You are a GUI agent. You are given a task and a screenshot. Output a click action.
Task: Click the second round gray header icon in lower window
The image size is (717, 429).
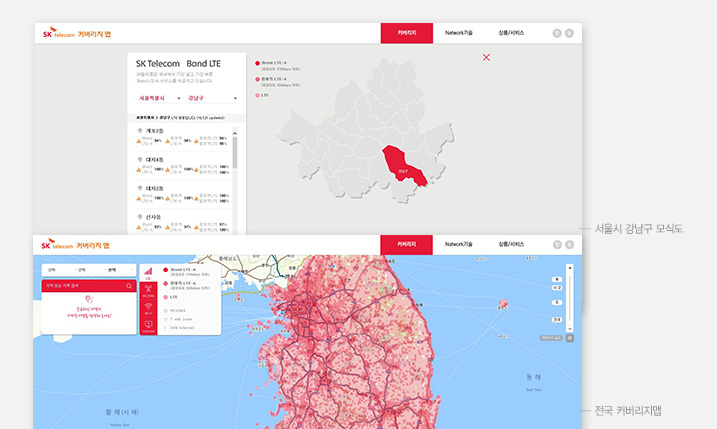tap(569, 245)
